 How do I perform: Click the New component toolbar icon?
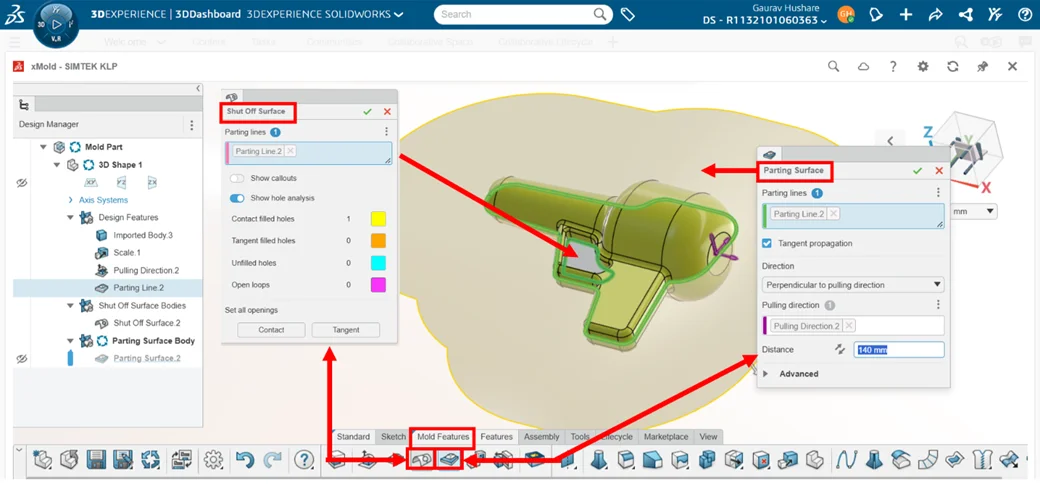click(x=42, y=459)
